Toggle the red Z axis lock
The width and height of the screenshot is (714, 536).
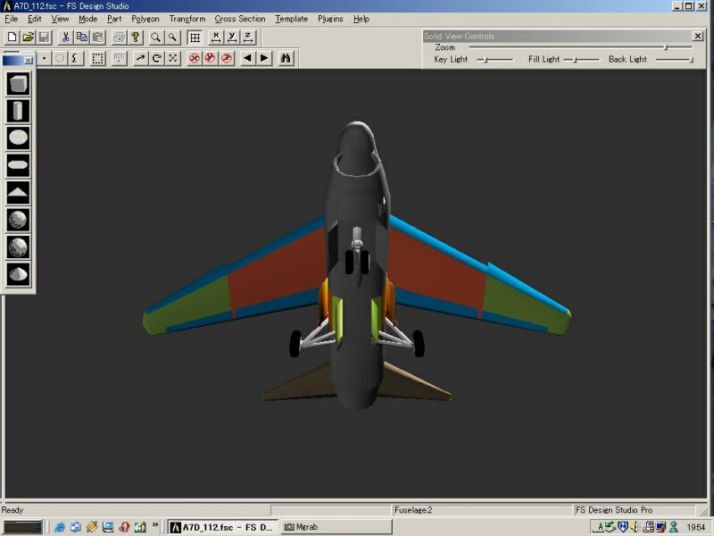(x=227, y=58)
